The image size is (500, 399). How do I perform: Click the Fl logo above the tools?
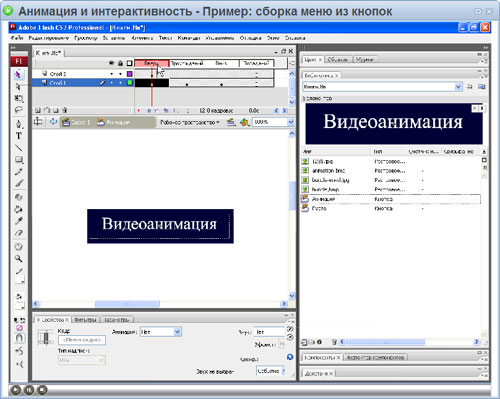point(19,61)
